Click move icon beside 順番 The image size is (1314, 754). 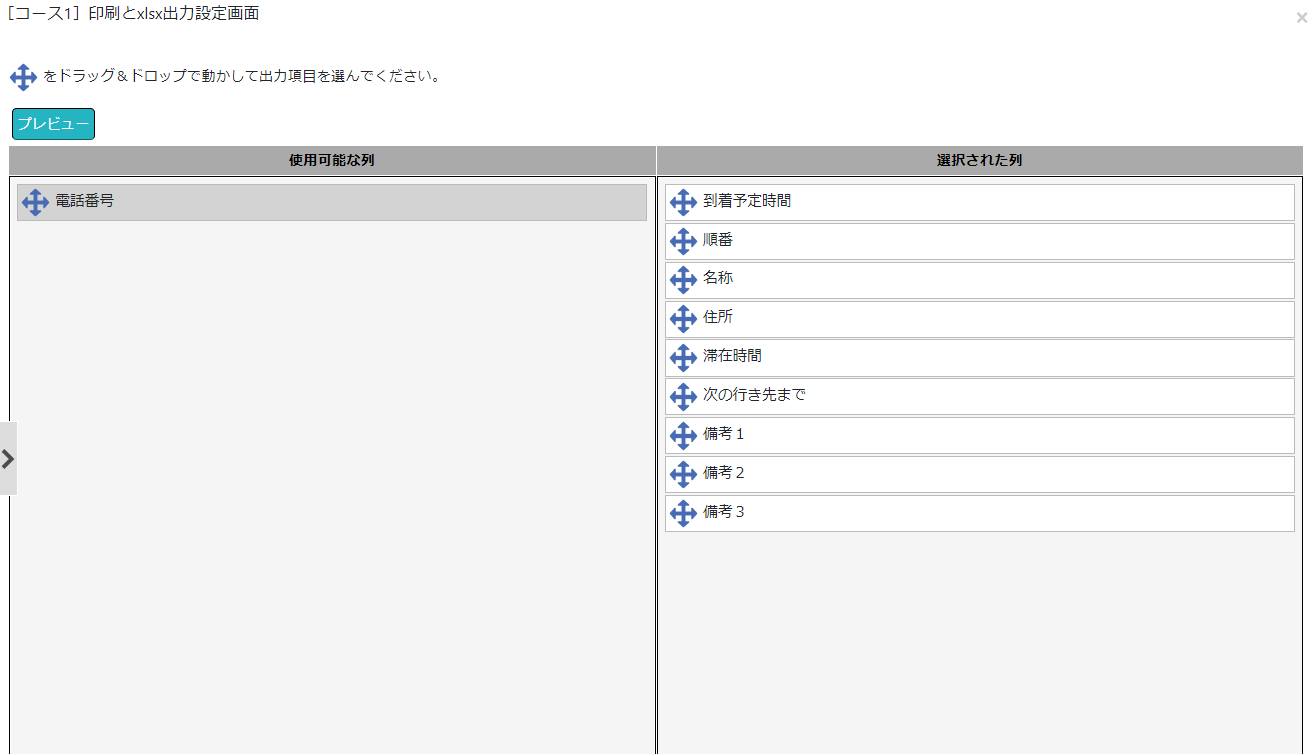(683, 241)
